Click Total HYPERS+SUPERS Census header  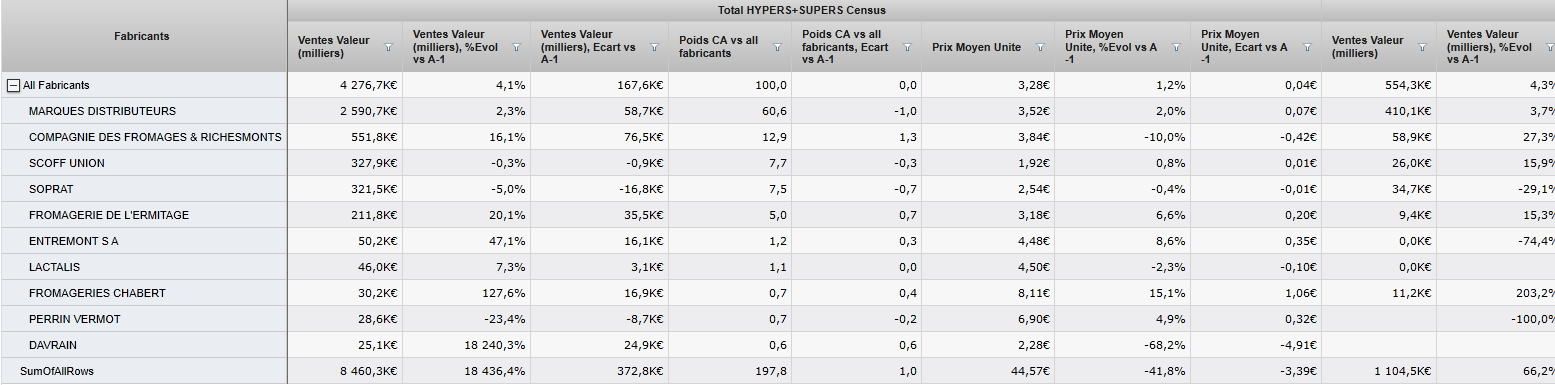(803, 10)
